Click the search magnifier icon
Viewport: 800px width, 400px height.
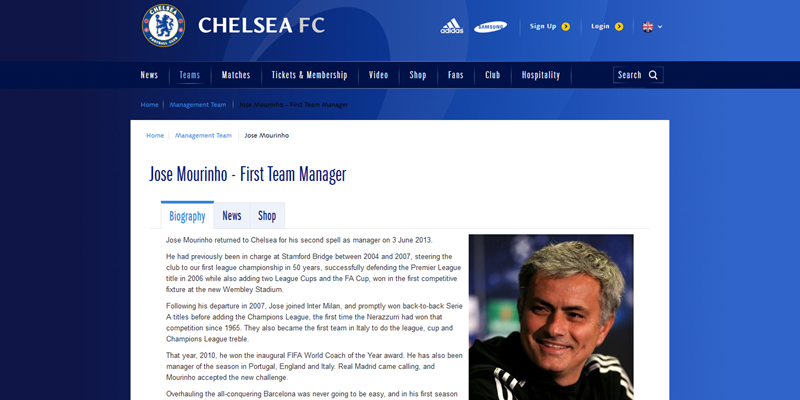tap(653, 75)
